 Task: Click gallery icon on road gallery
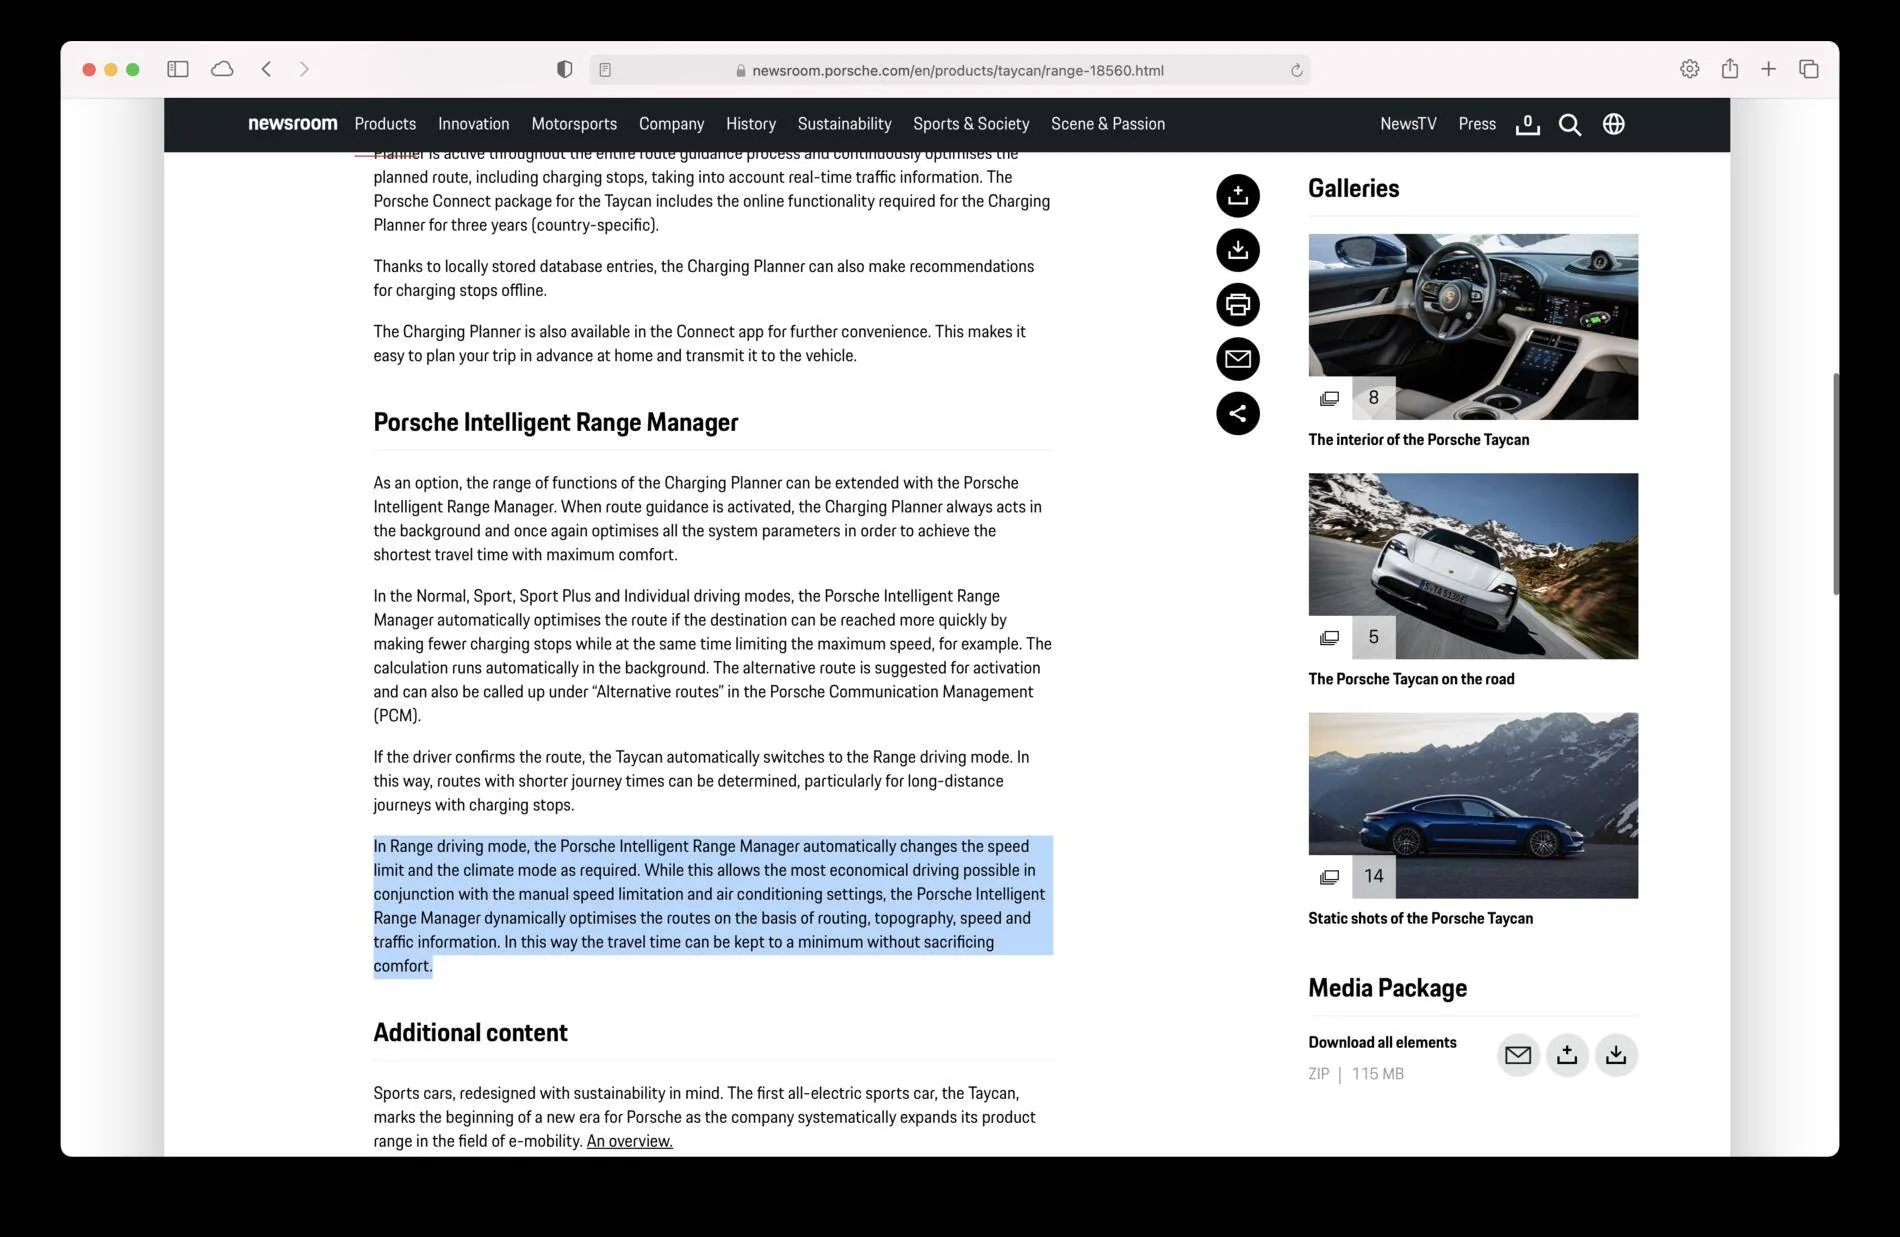1330,637
